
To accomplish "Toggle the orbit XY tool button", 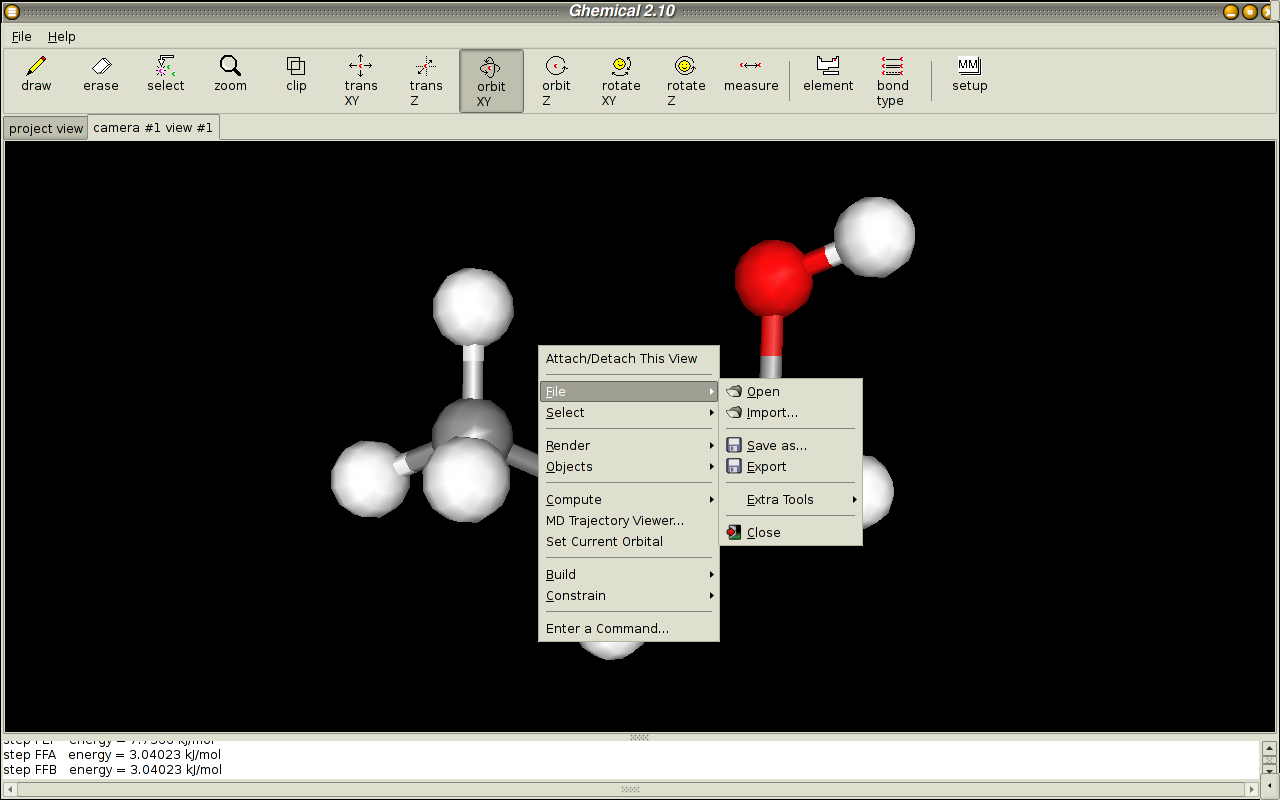I will click(x=491, y=81).
